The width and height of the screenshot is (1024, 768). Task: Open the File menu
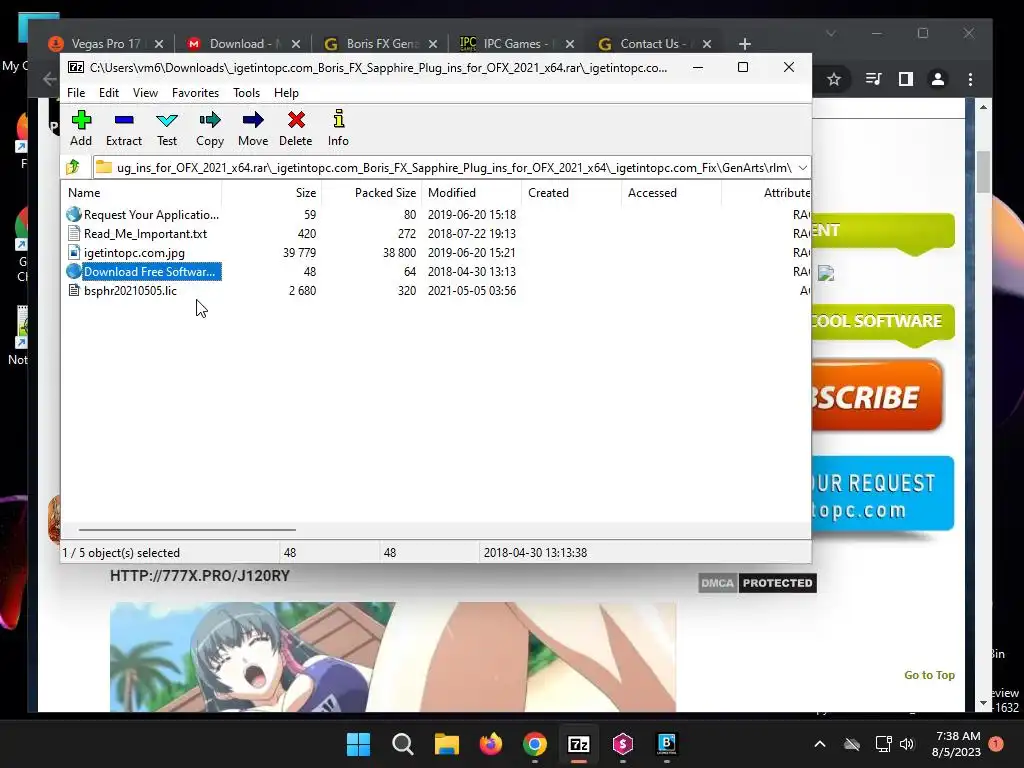(76, 93)
